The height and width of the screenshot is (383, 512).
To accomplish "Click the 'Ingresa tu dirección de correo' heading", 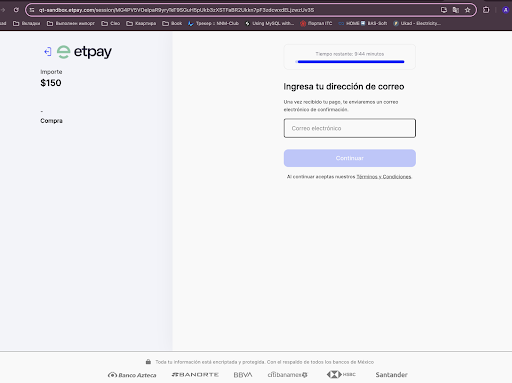I will tap(344, 87).
